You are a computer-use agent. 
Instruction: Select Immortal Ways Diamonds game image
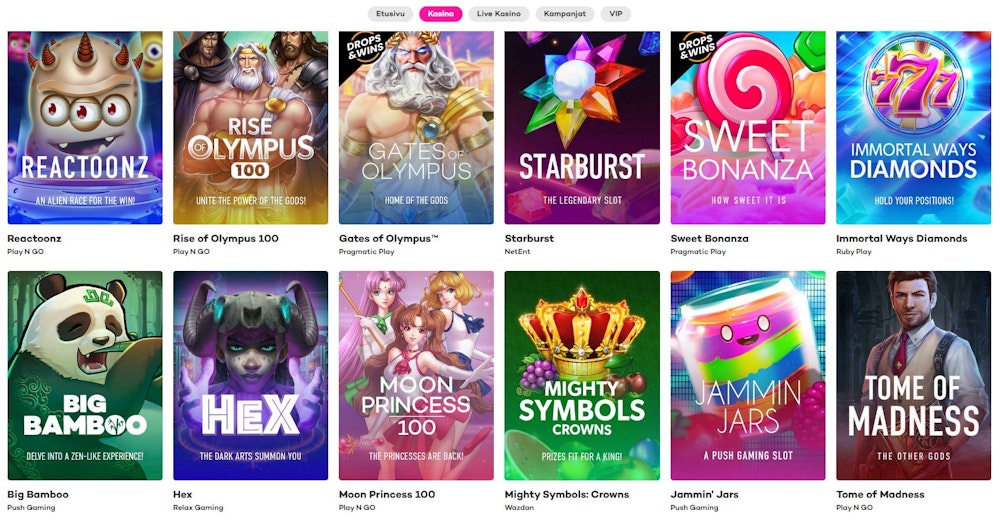(x=913, y=127)
